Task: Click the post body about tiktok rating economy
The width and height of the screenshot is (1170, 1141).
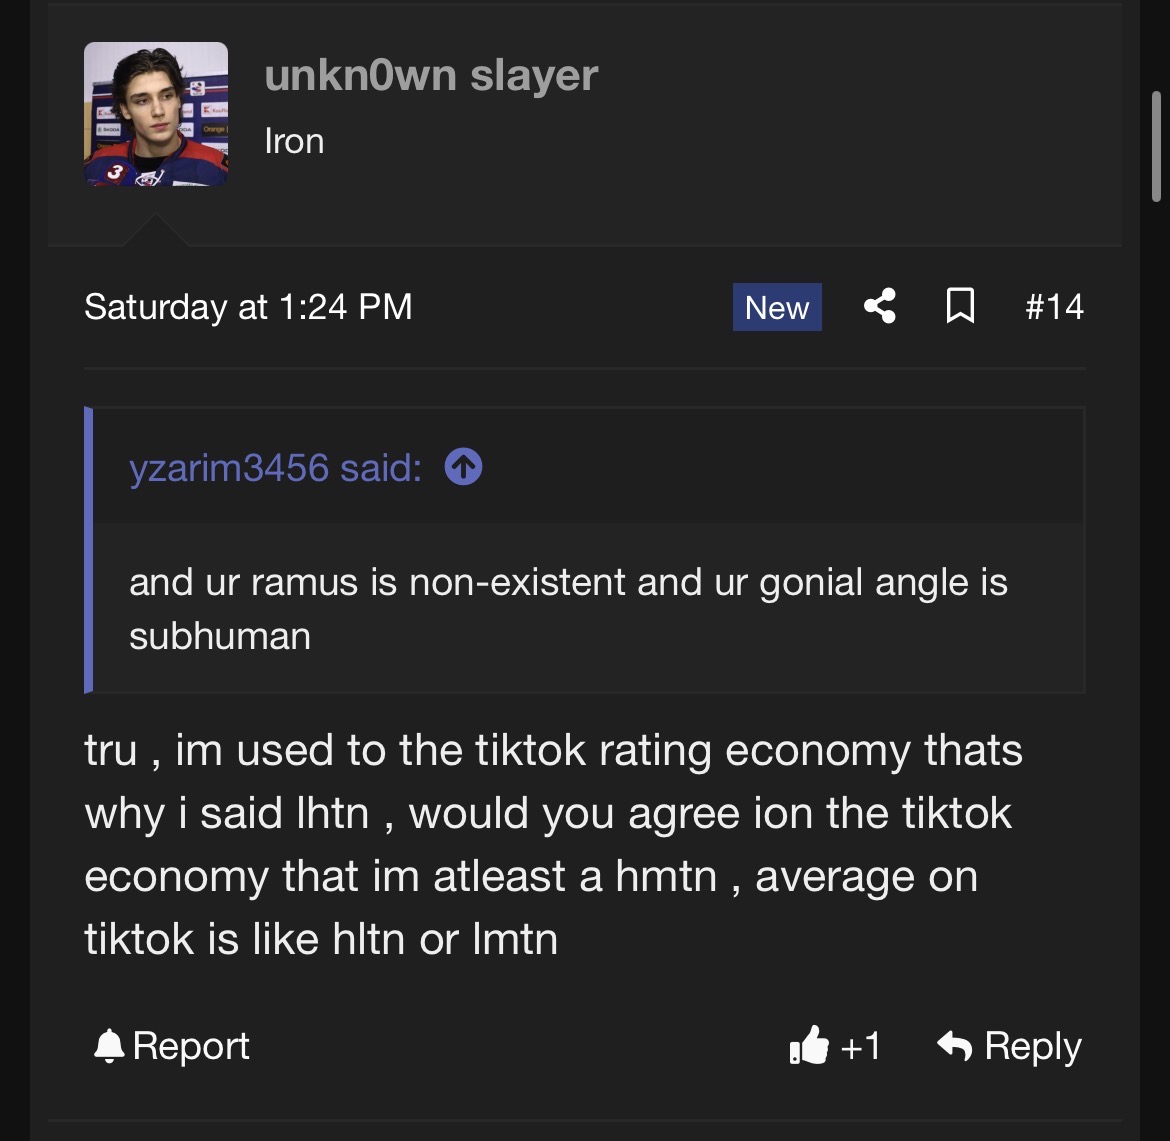Action: [553, 844]
